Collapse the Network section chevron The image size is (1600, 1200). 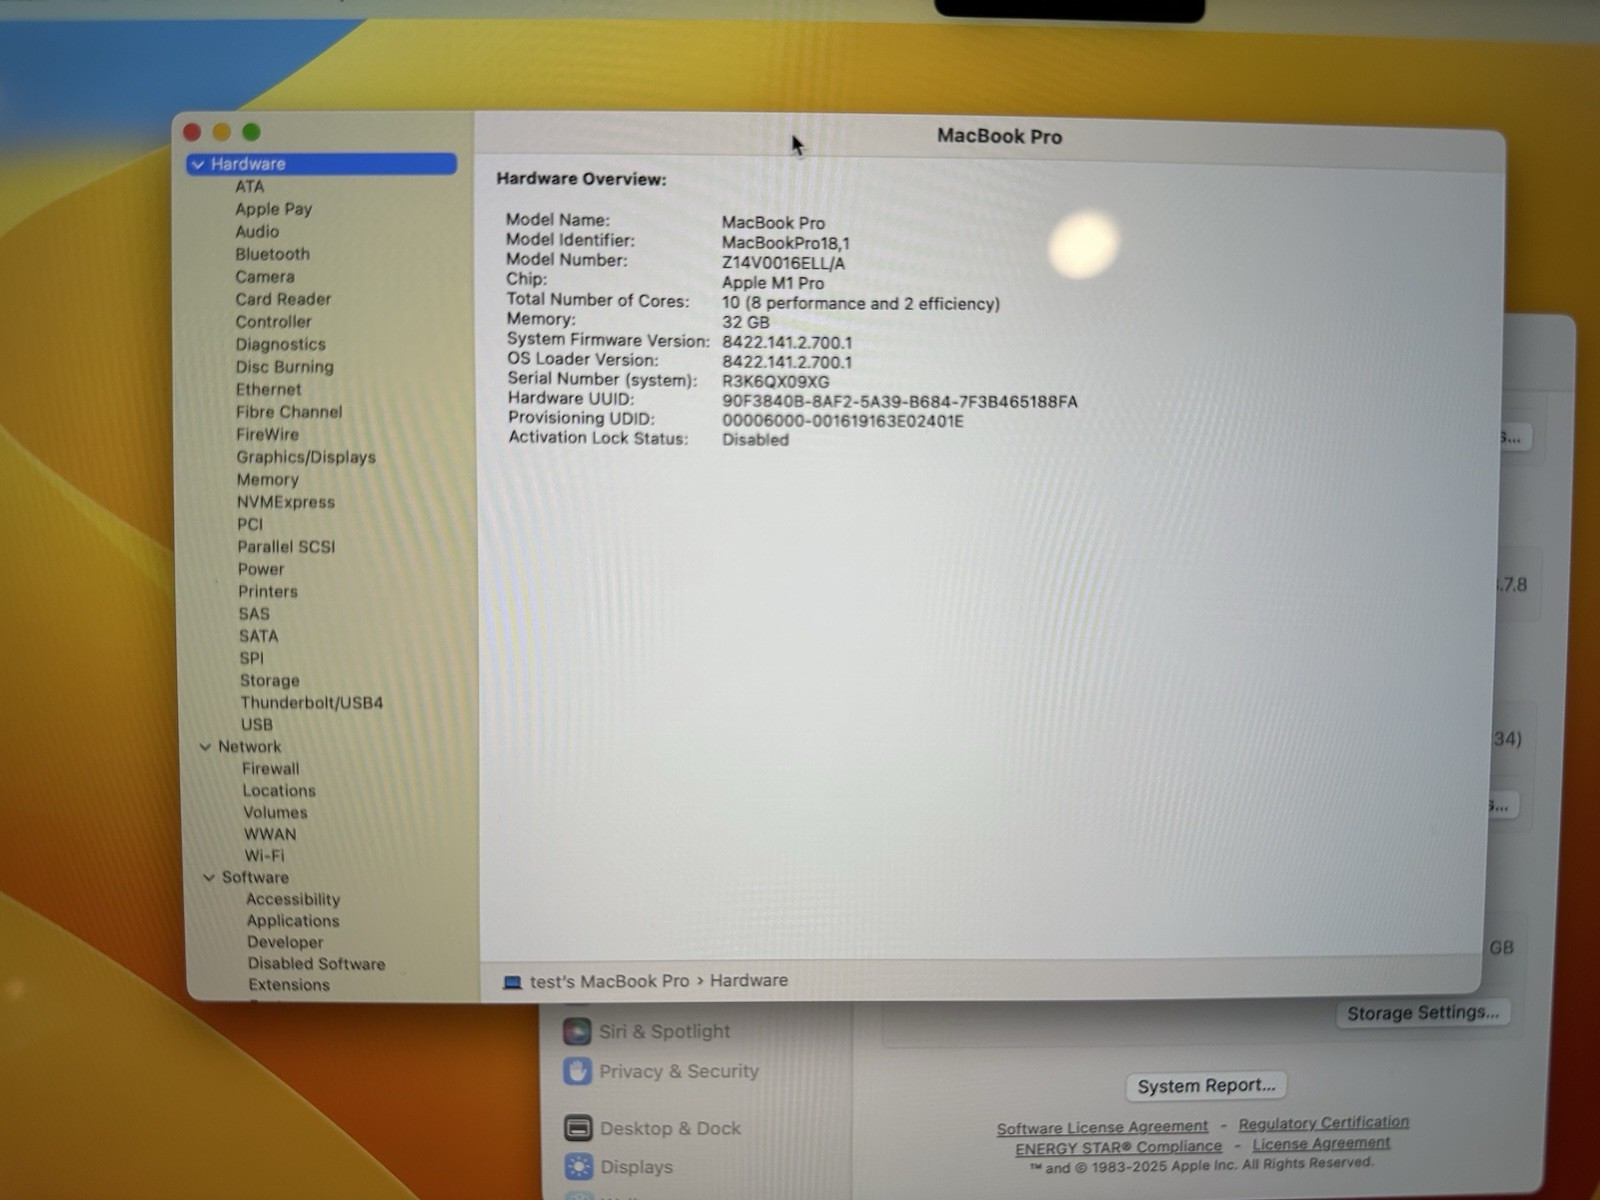coord(206,747)
